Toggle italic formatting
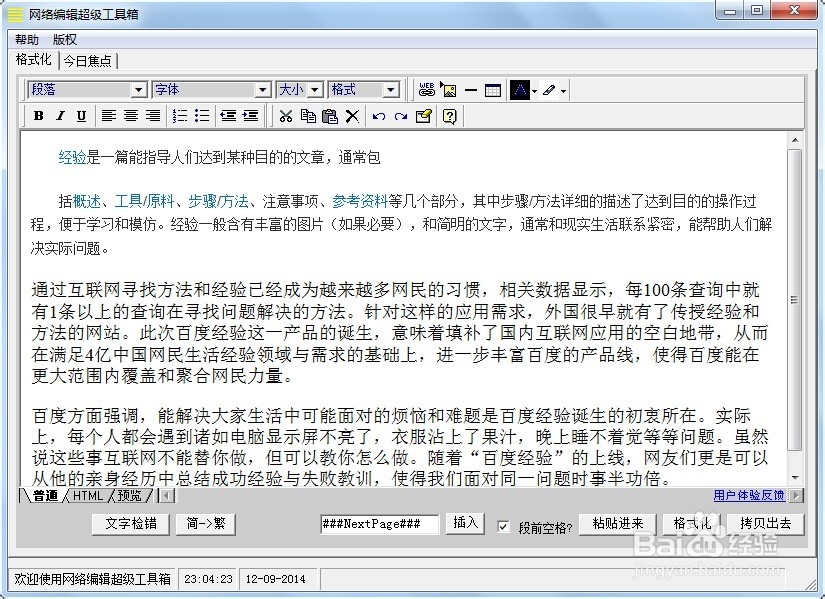 tap(60, 116)
